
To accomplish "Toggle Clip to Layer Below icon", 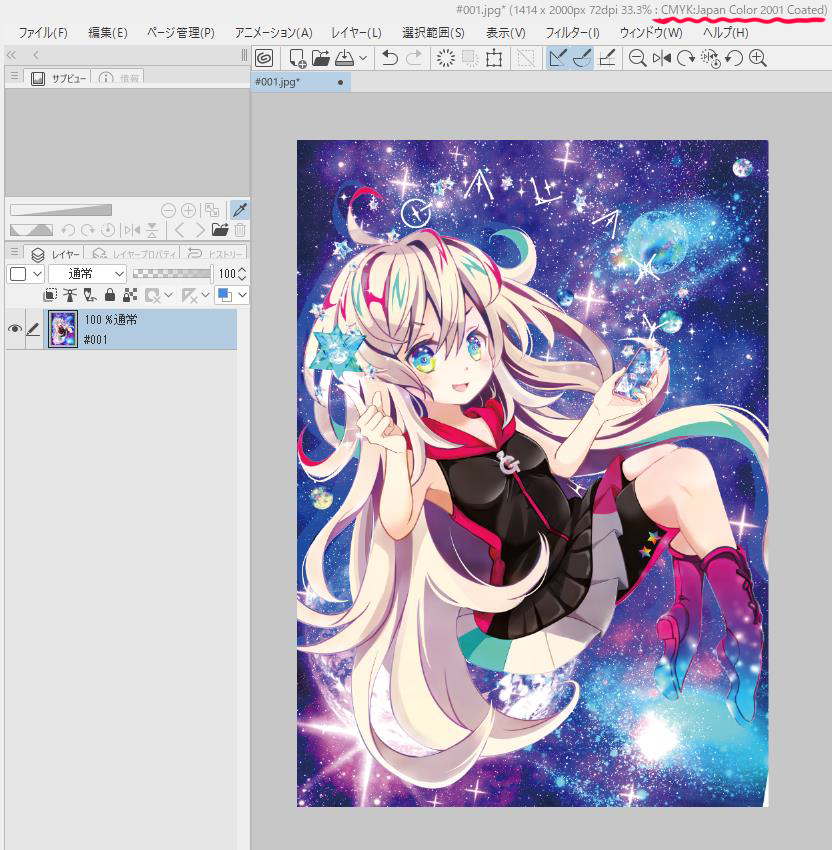I will tap(50, 295).
